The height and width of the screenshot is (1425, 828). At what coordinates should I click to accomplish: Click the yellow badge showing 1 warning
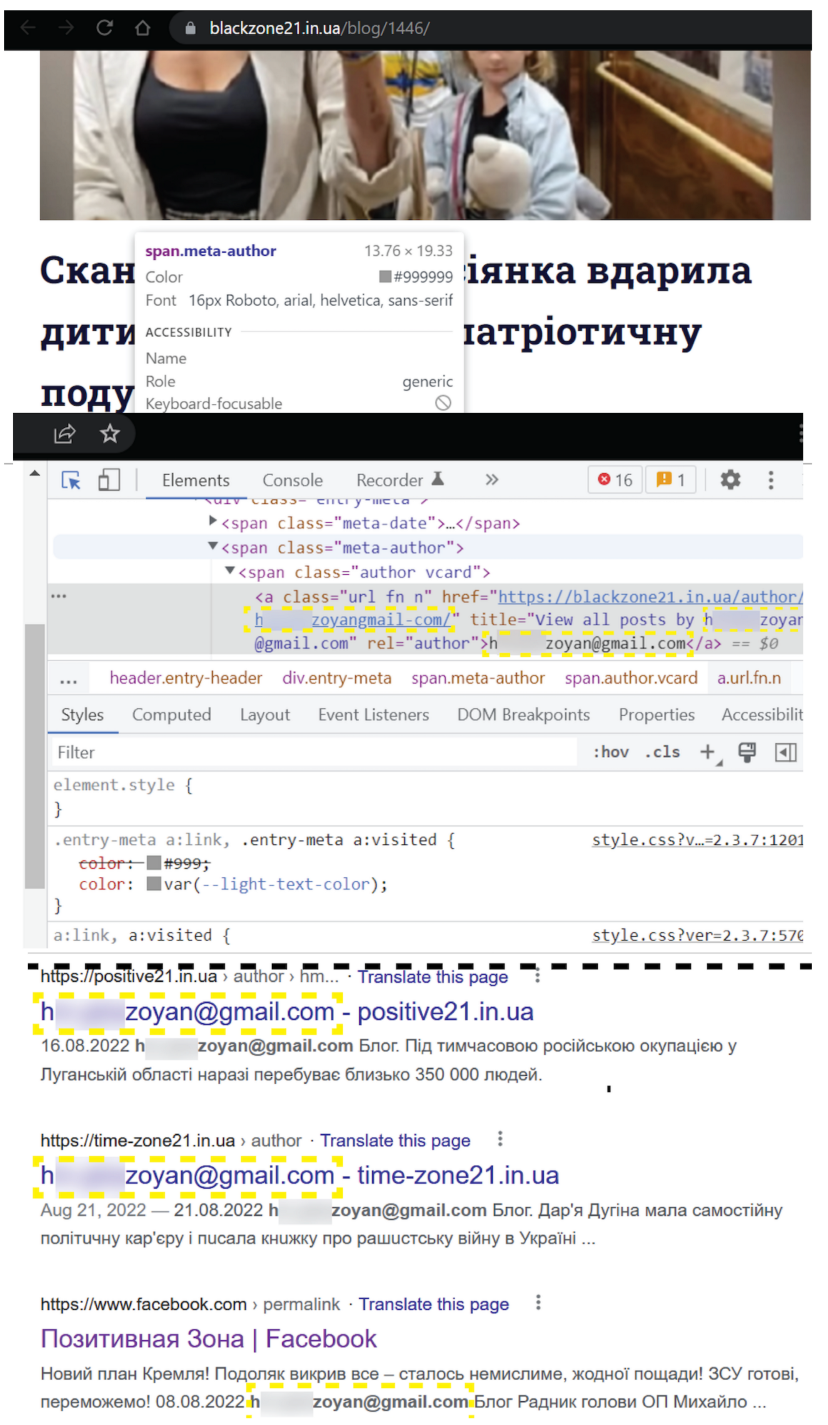(x=670, y=480)
